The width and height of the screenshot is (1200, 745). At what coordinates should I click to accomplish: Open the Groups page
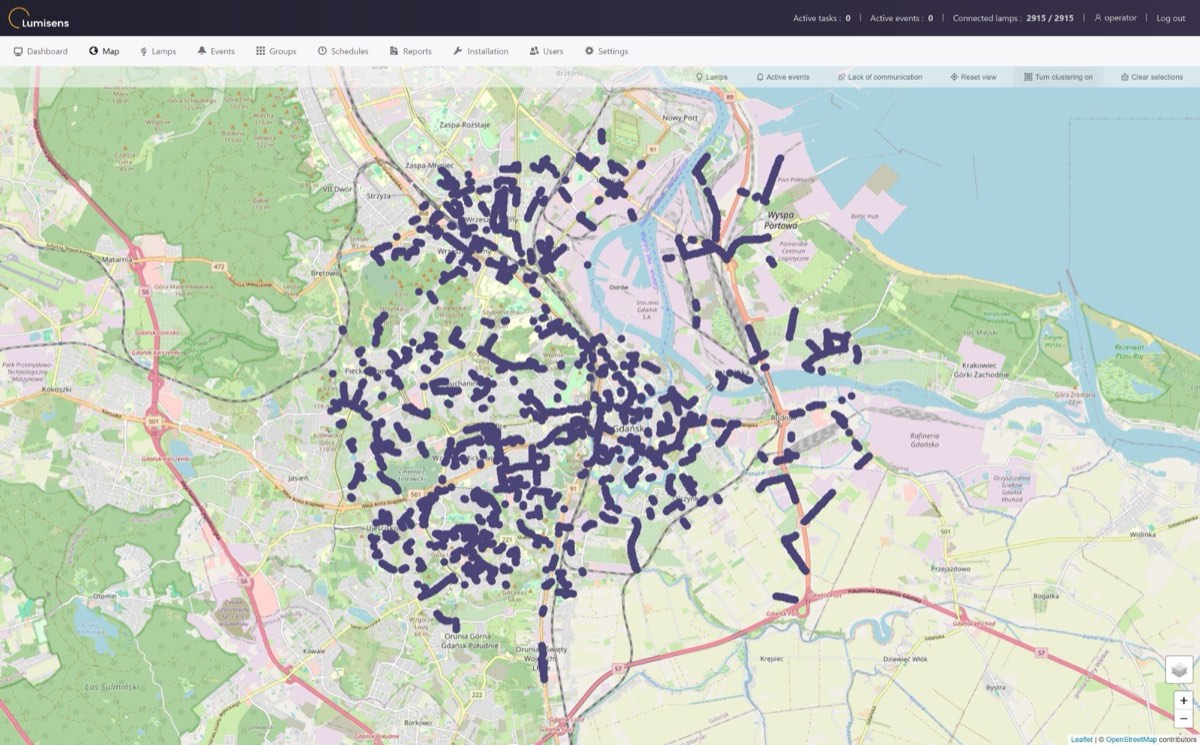276,51
